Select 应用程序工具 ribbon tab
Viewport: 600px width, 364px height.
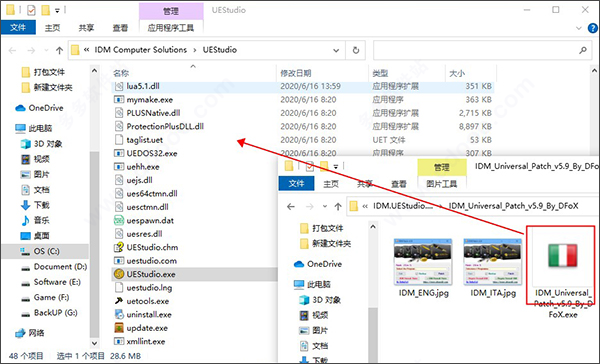click(171, 28)
